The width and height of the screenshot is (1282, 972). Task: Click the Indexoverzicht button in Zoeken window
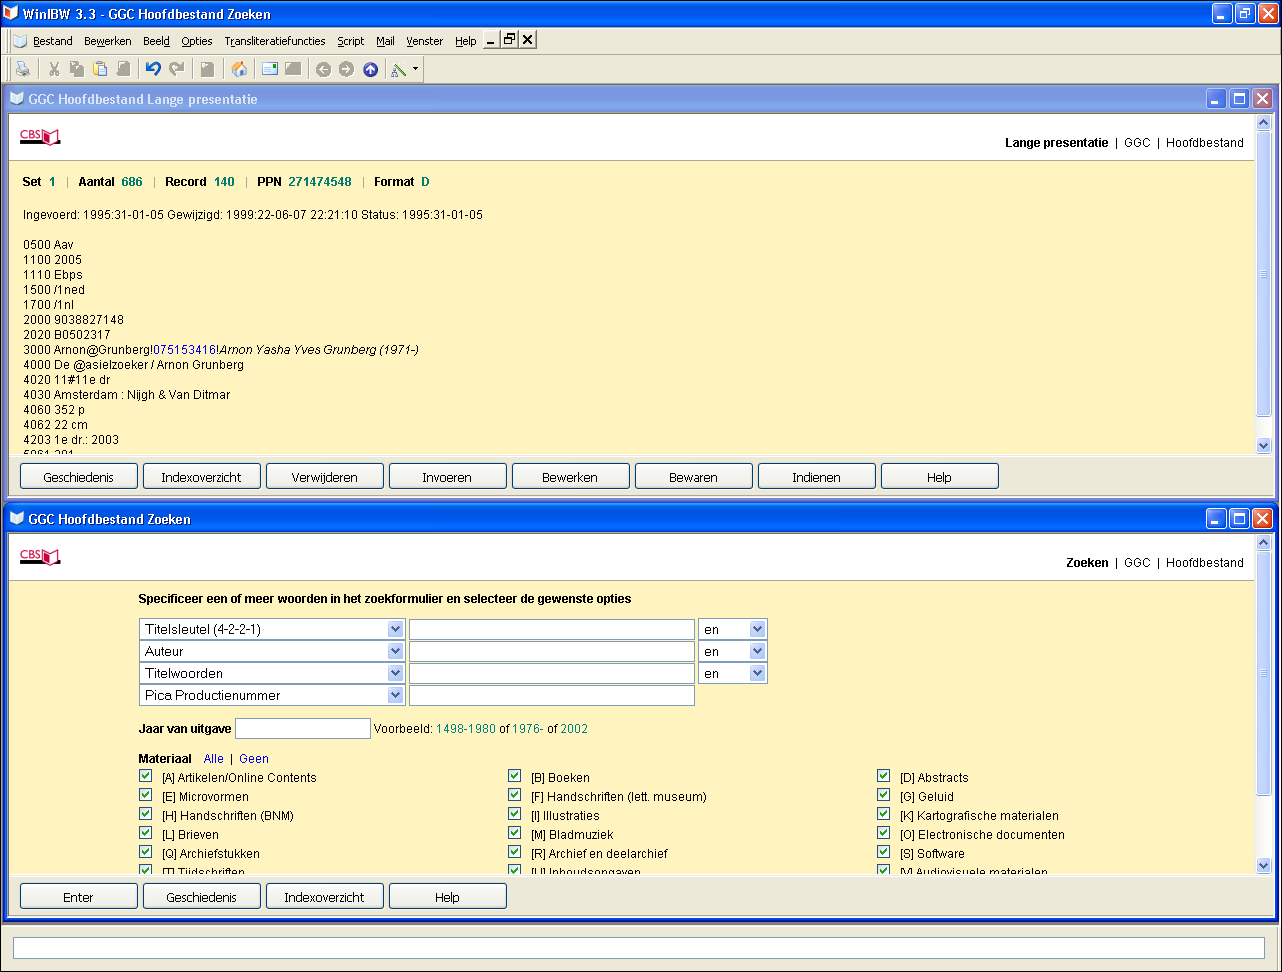(x=324, y=897)
